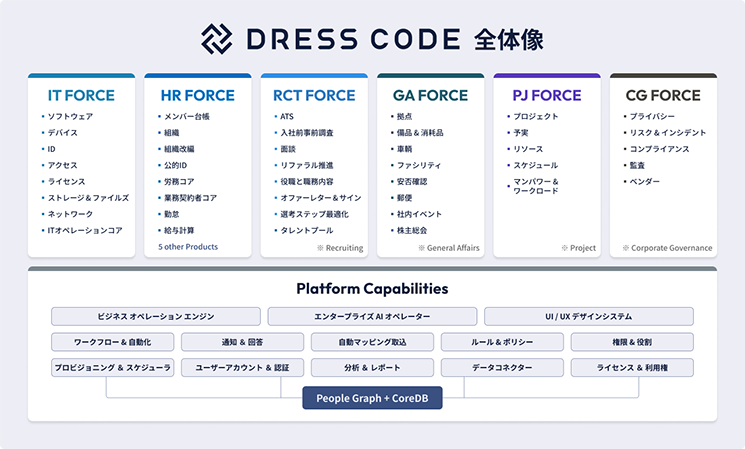Click 株主総会 under GA FORCE
This screenshot has height=449, width=745.
point(412,230)
